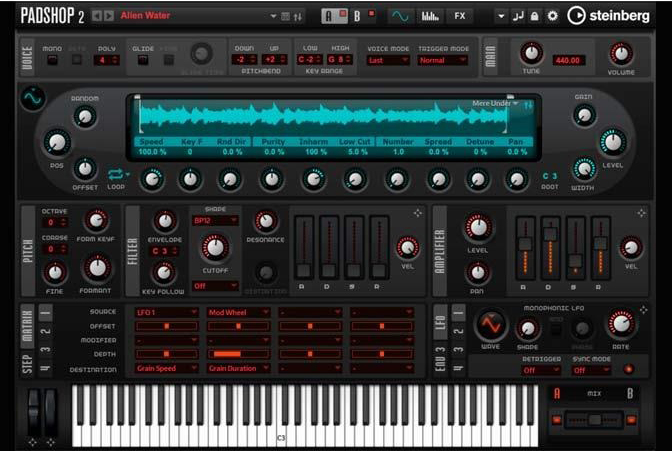Screen dimensions: 672x451
Task: Open the Voice Mode dropdown showing Last
Action: [x=389, y=60]
